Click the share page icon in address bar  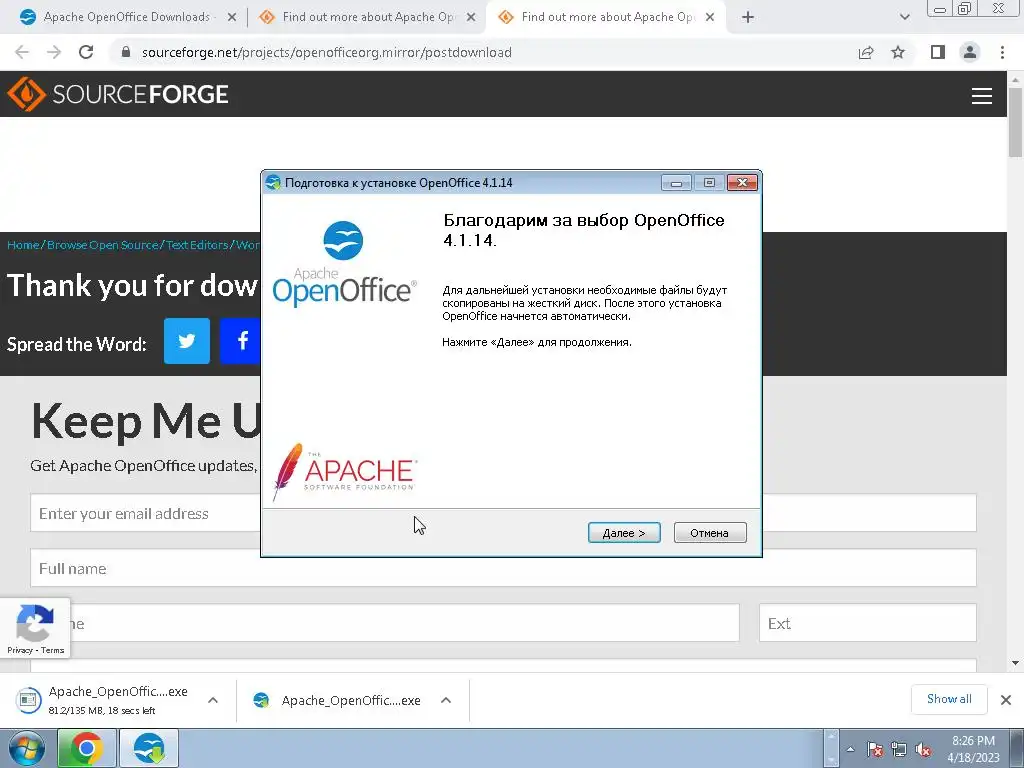click(866, 52)
